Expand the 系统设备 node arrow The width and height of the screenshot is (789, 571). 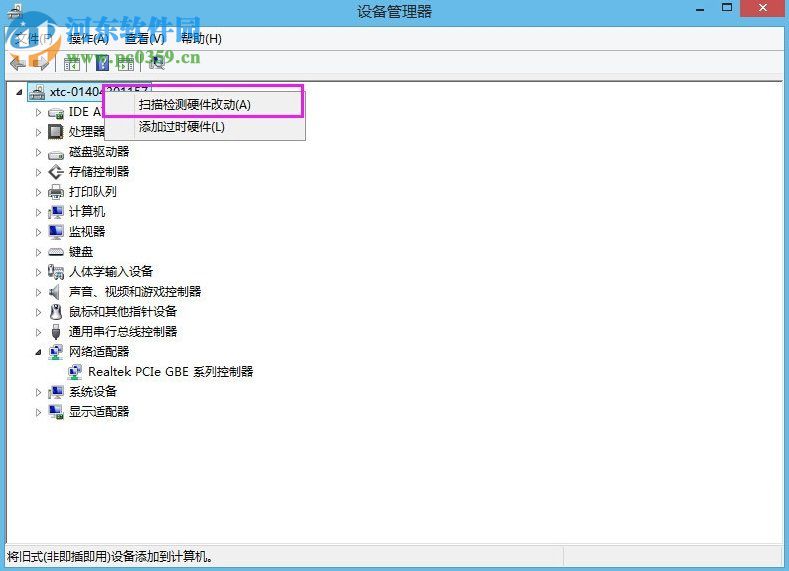[38, 392]
